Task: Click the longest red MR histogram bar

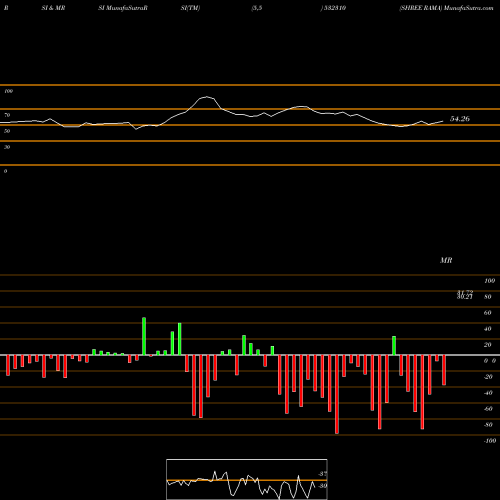Action: 337,394
